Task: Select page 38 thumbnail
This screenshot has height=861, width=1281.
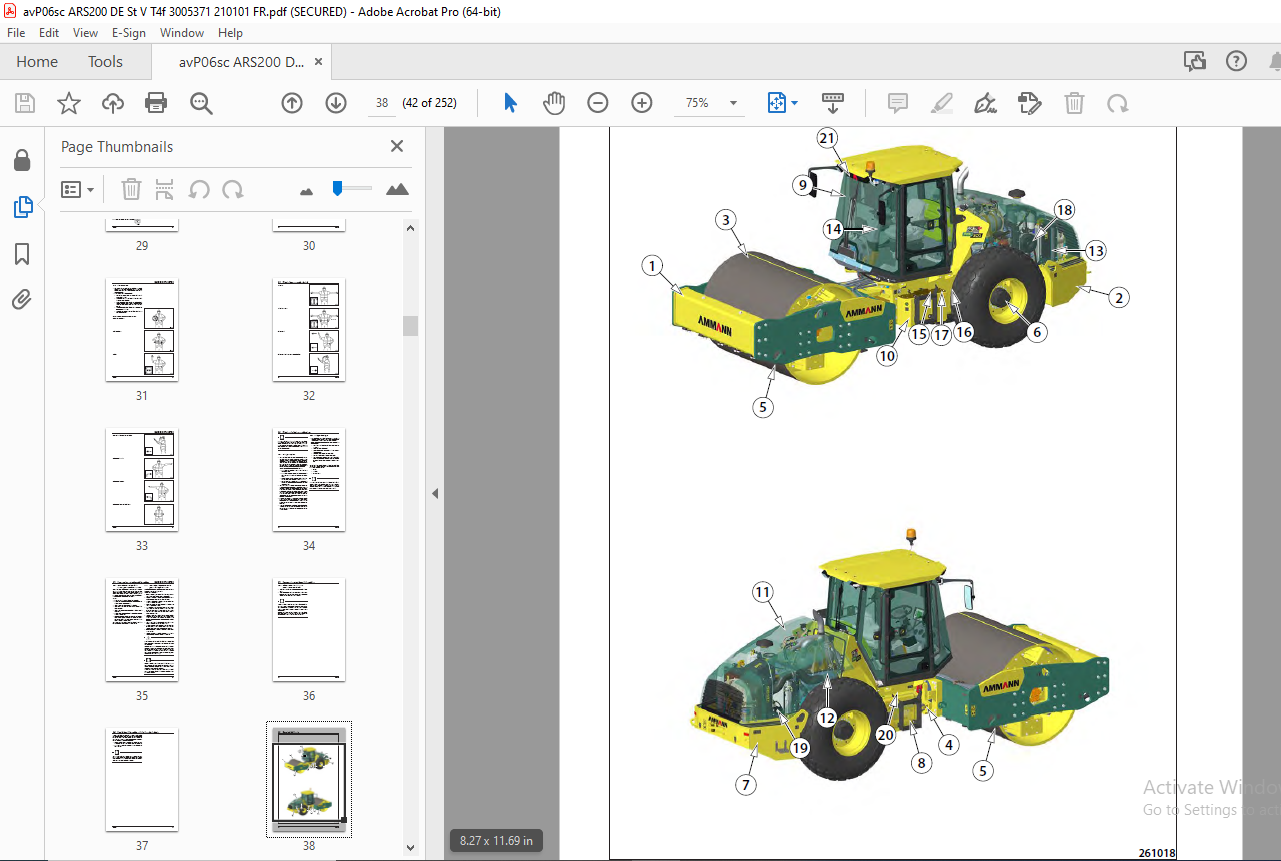Action: 309,779
